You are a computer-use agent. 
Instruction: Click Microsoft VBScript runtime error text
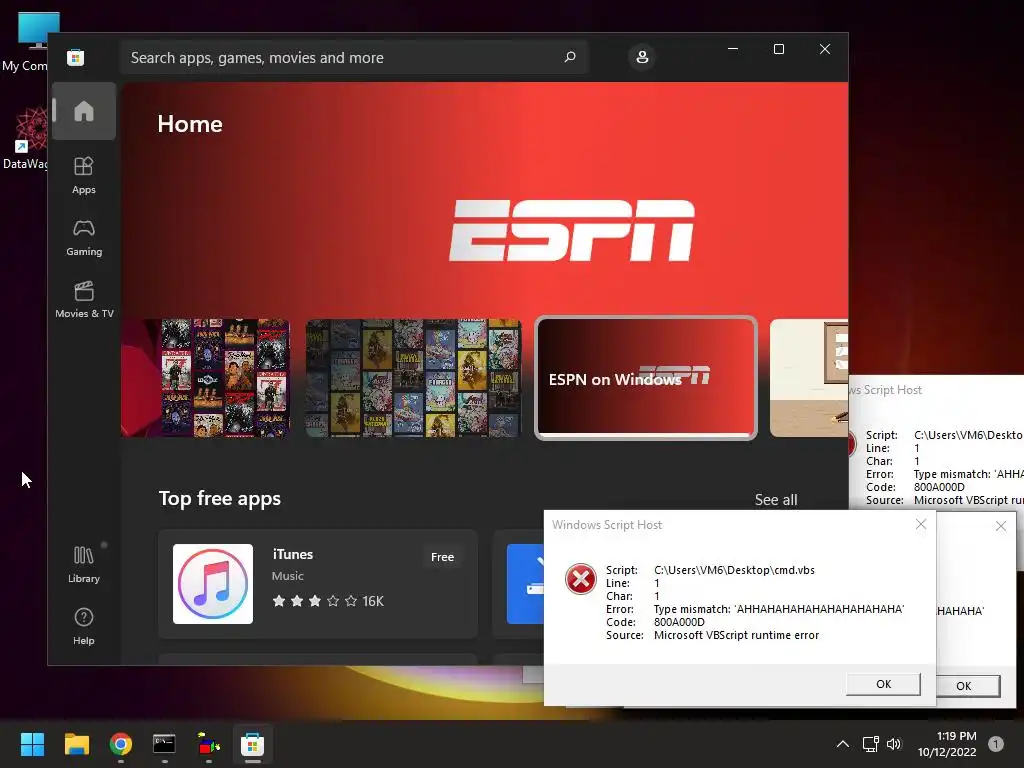pyautogui.click(x=736, y=635)
